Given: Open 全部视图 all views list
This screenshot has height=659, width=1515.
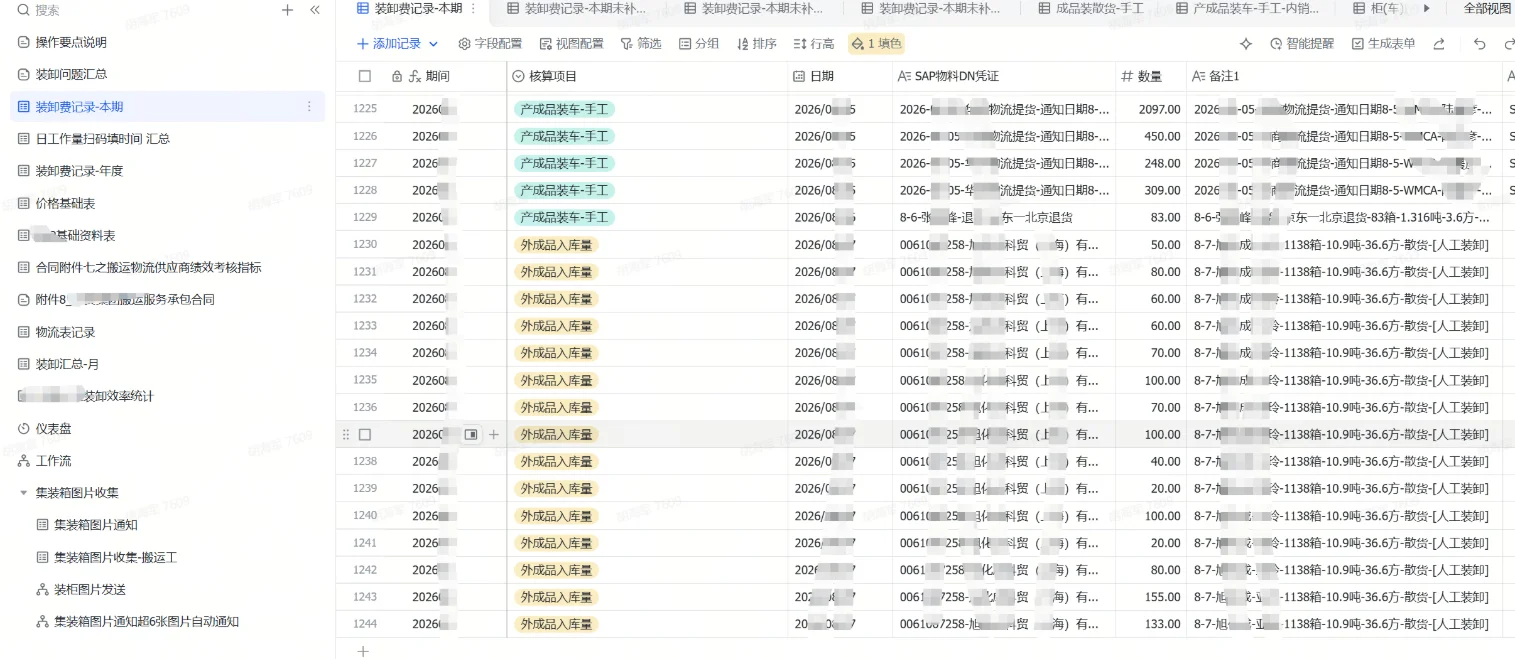Looking at the screenshot, I should pyautogui.click(x=1487, y=8).
